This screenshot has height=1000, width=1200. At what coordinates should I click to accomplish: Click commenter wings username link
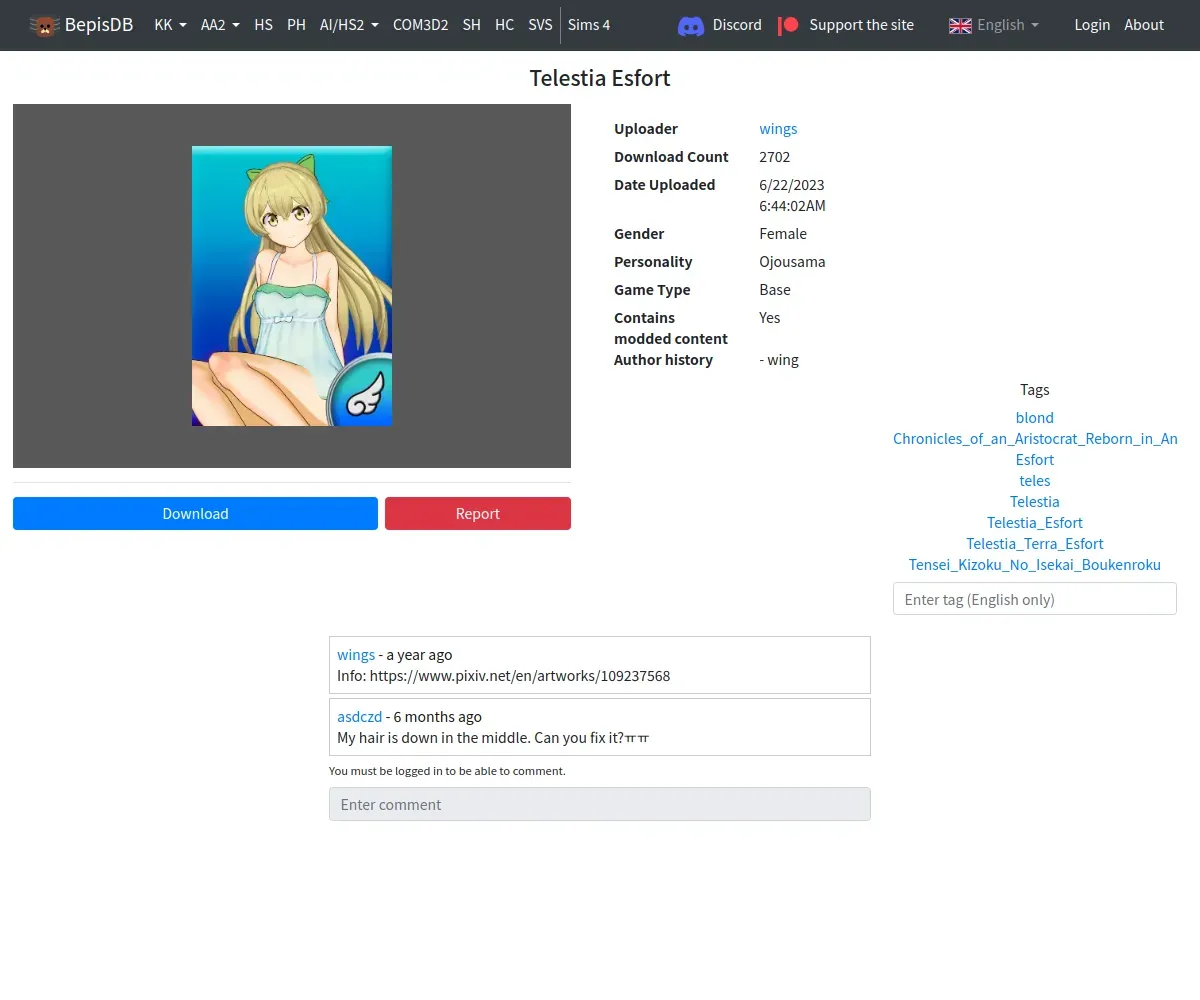356,655
